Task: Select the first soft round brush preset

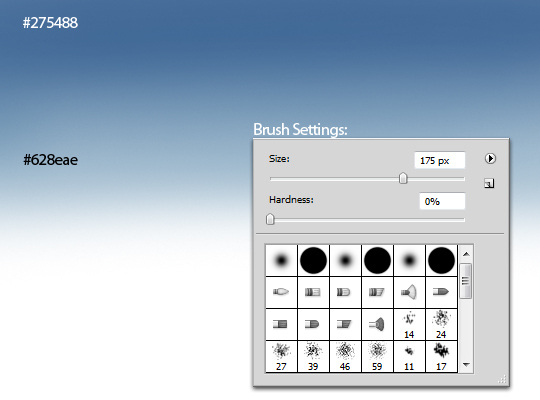Action: (x=281, y=260)
